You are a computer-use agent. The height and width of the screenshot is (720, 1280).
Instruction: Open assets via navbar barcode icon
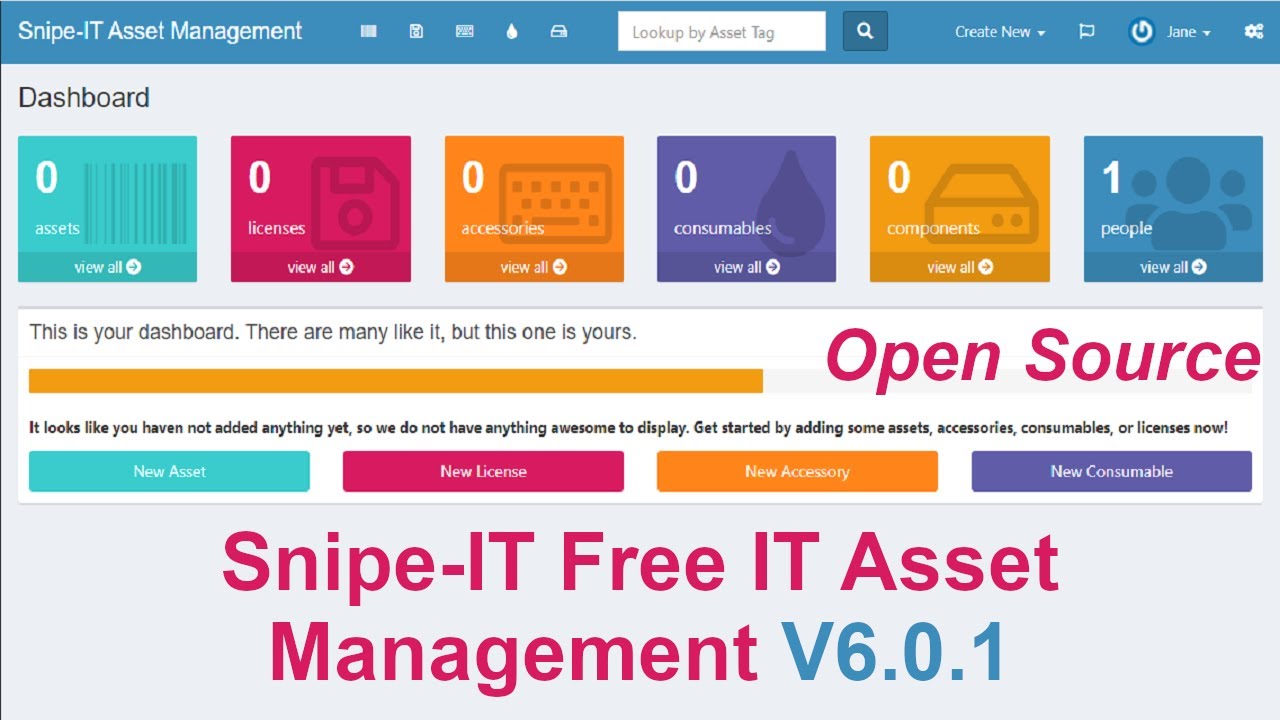tap(369, 32)
